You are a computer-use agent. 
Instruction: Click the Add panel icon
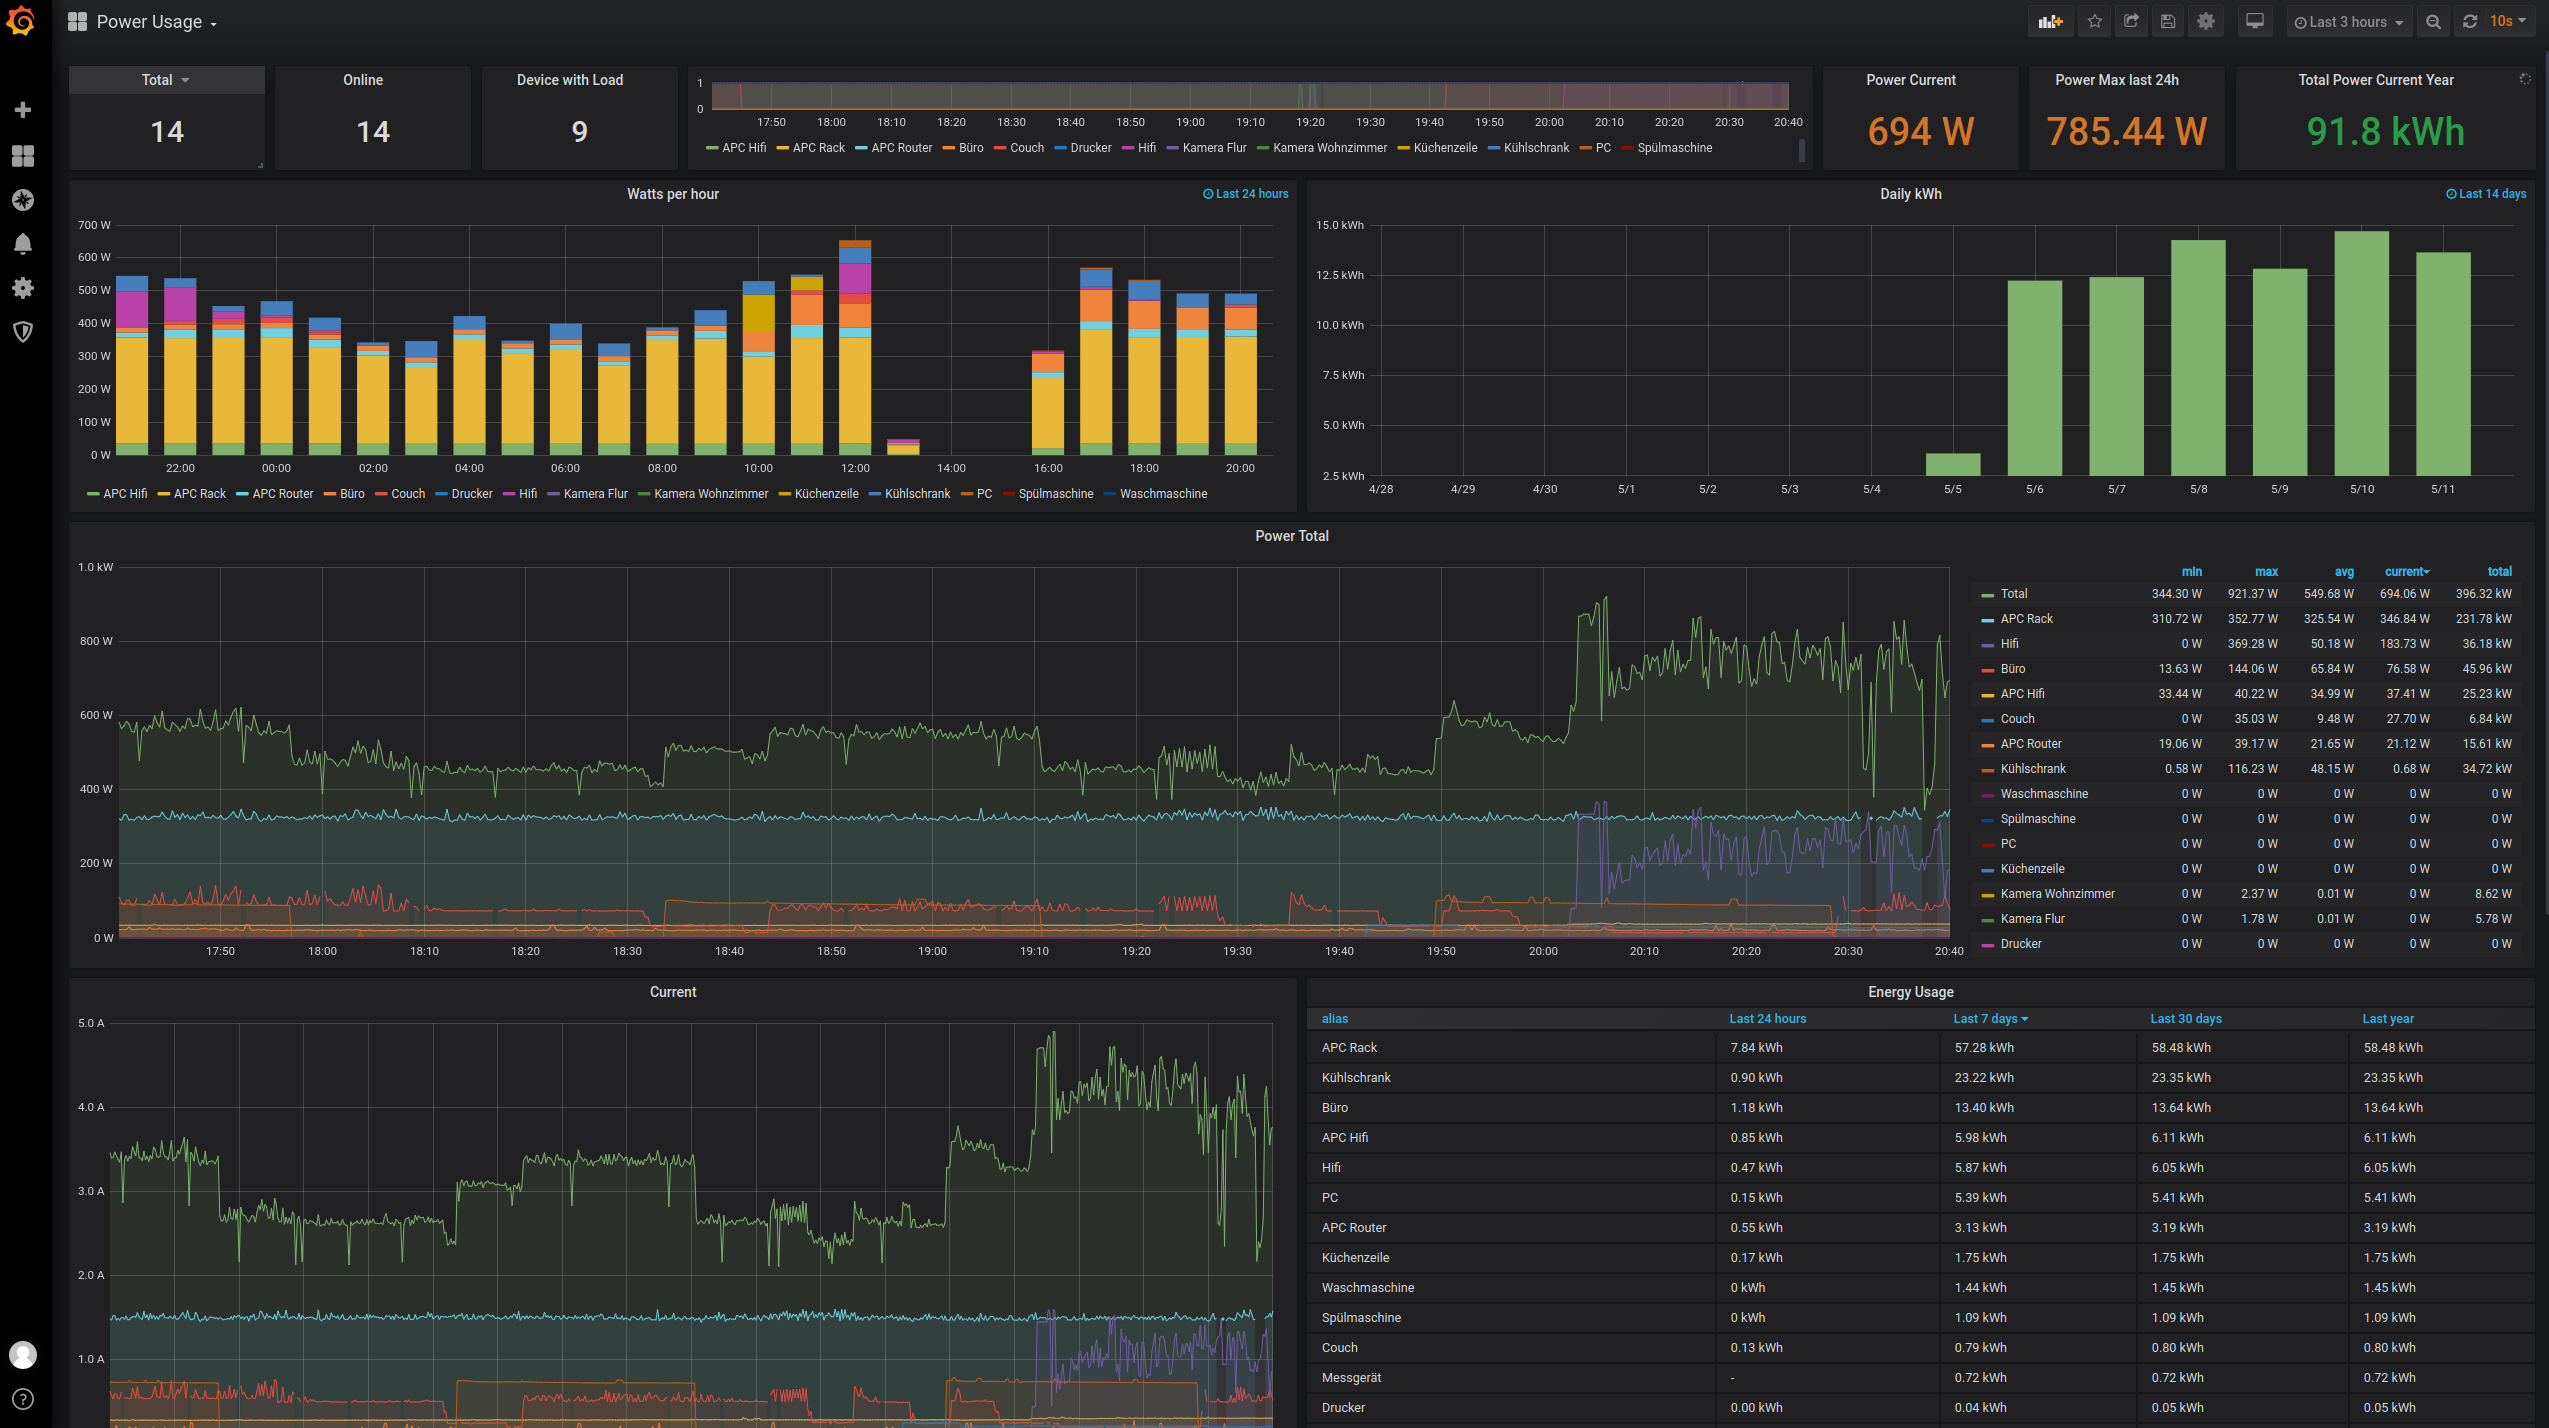pyautogui.click(x=2050, y=21)
